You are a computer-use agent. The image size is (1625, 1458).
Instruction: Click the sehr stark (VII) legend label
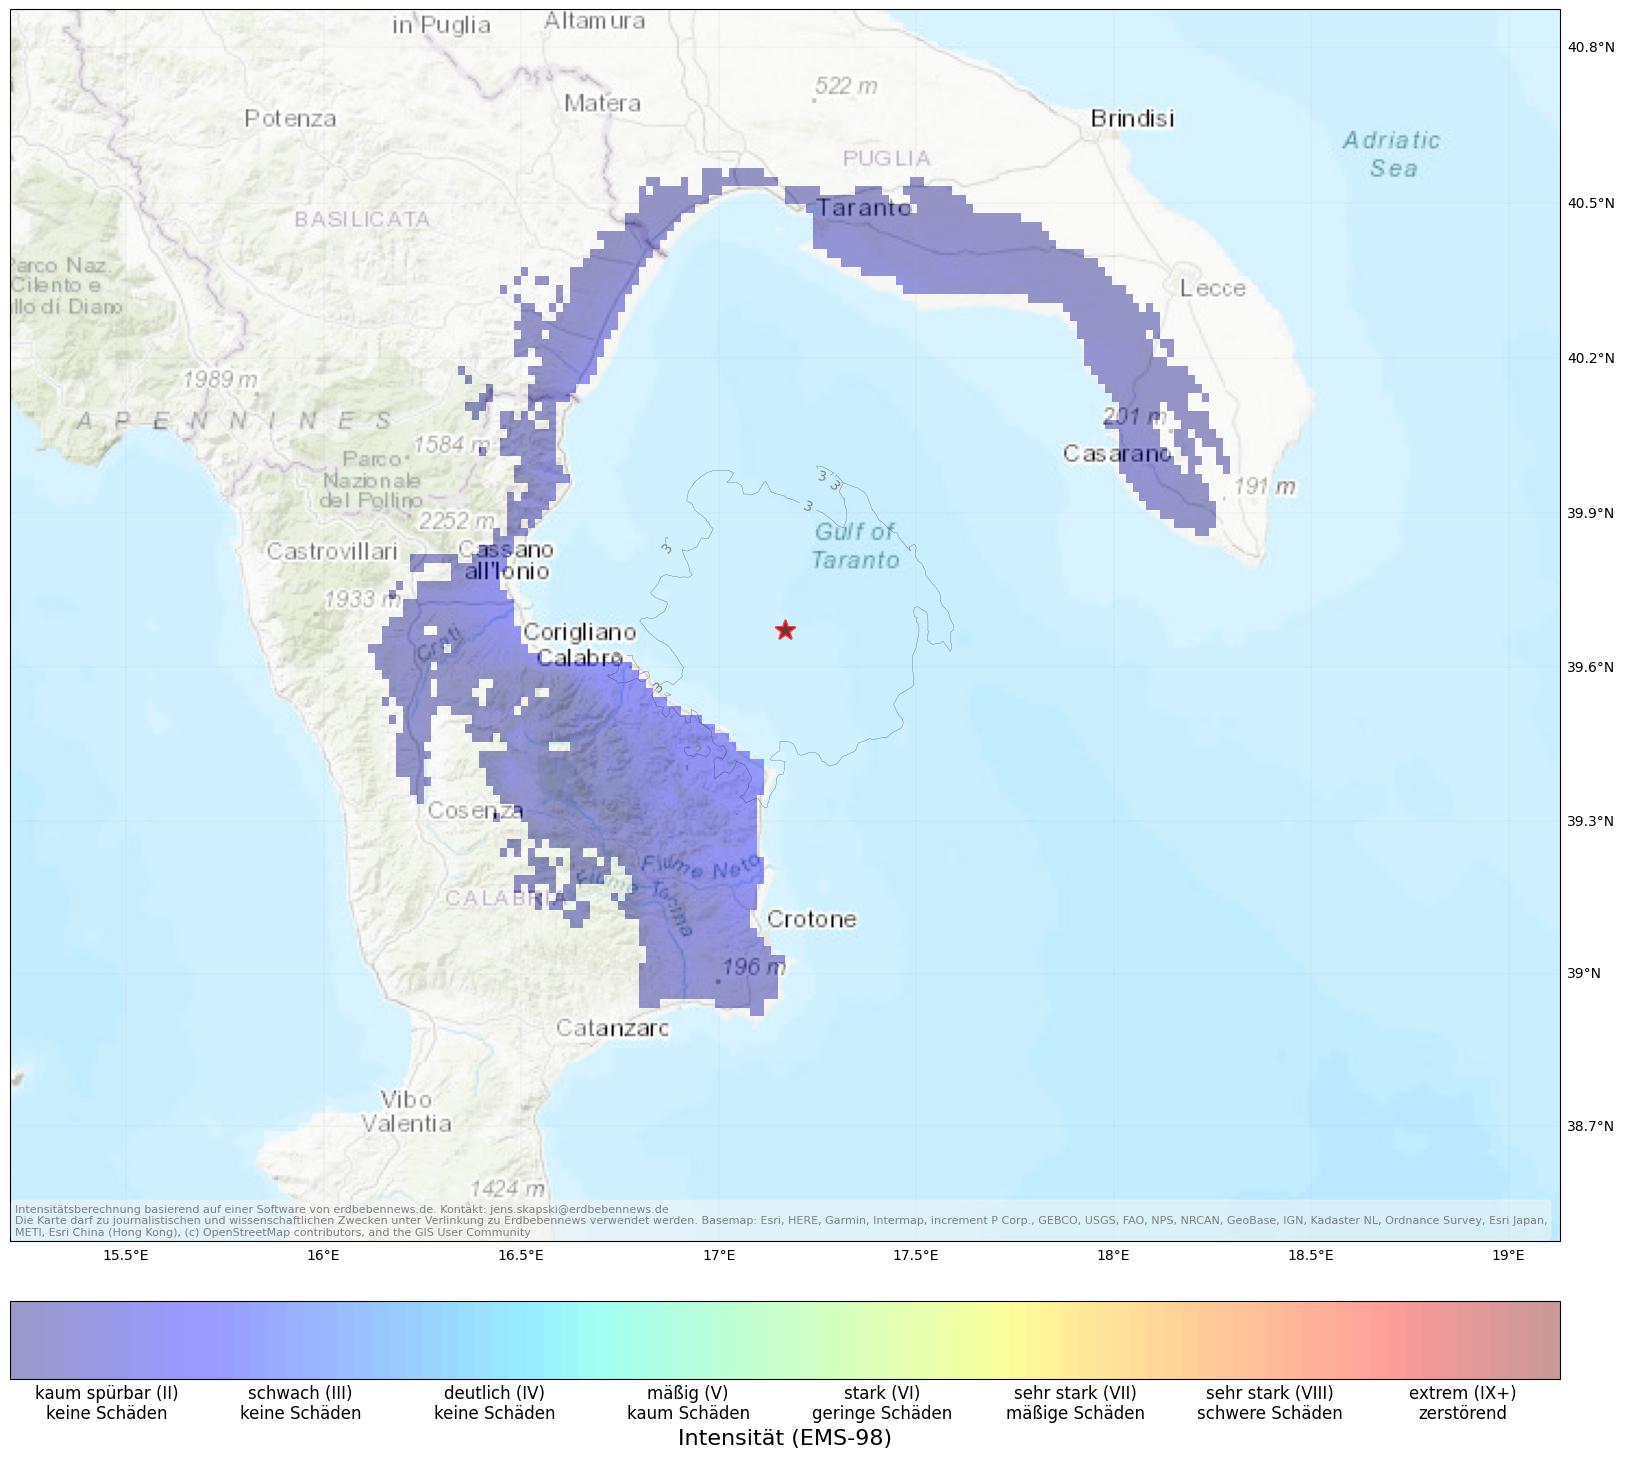(1075, 1392)
